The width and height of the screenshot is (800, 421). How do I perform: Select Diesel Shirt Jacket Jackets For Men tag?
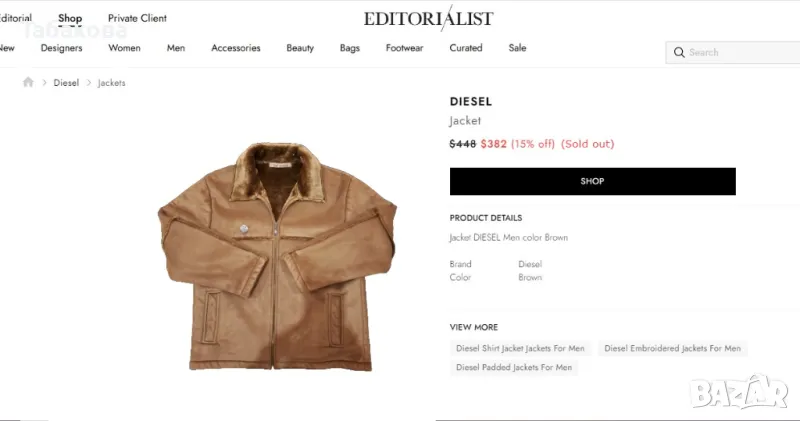coord(520,349)
